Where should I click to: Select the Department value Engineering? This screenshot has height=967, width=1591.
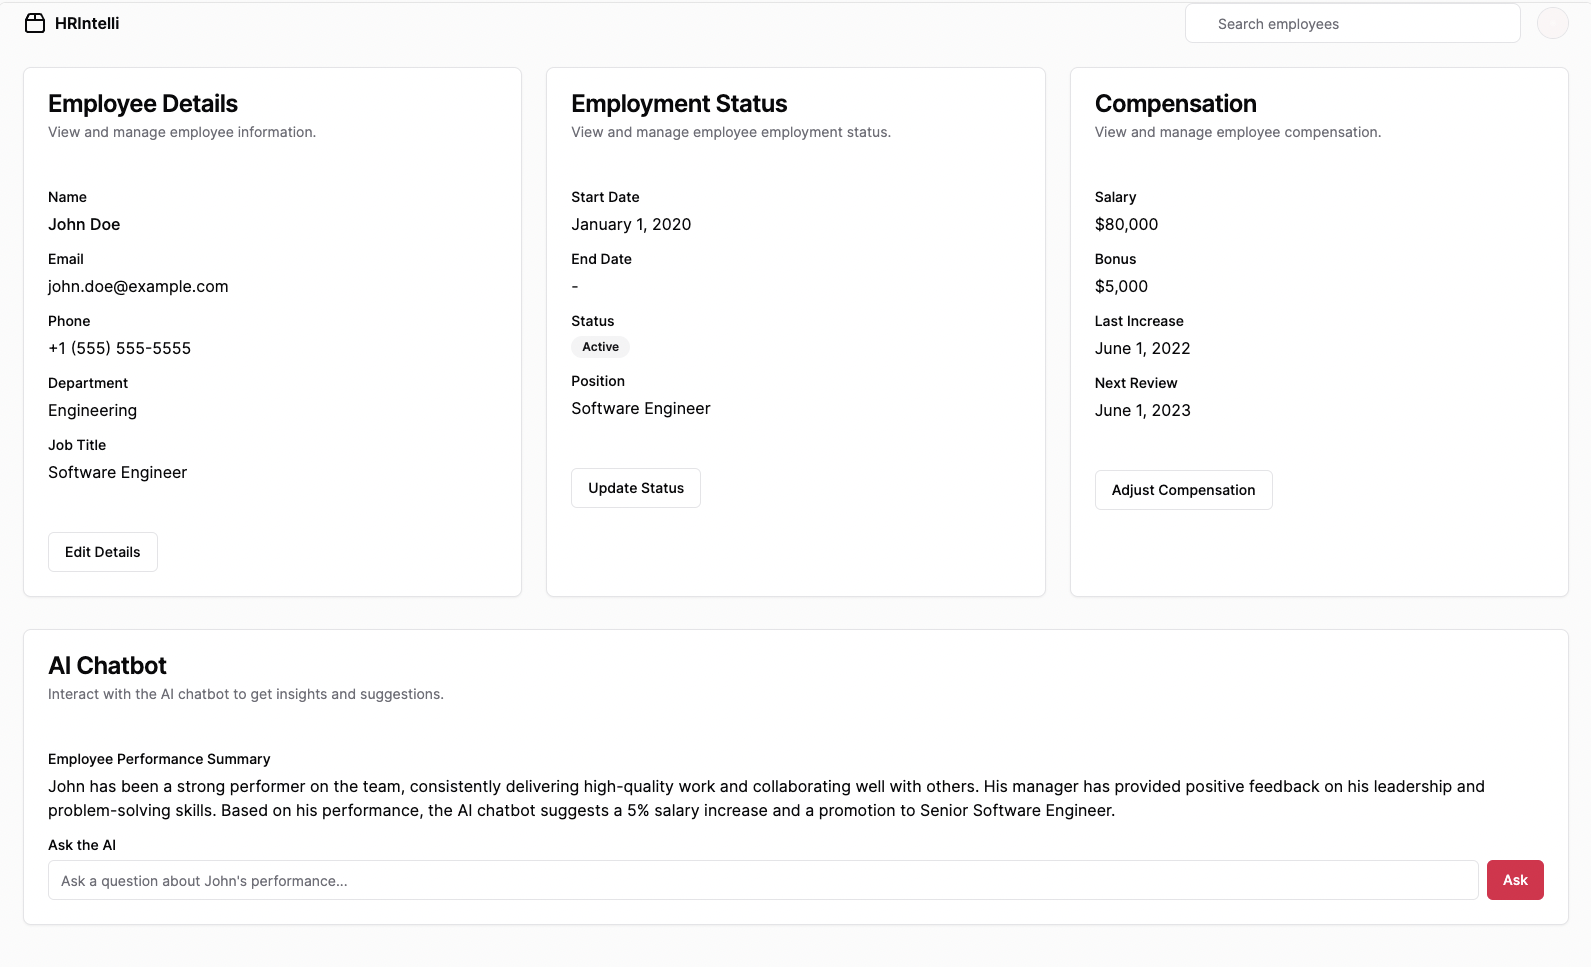[92, 410]
